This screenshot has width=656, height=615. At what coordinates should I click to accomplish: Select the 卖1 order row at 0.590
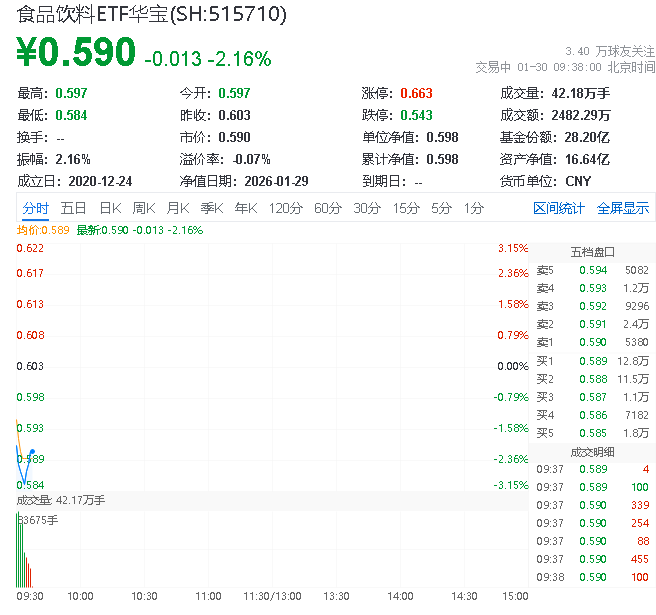(592, 342)
